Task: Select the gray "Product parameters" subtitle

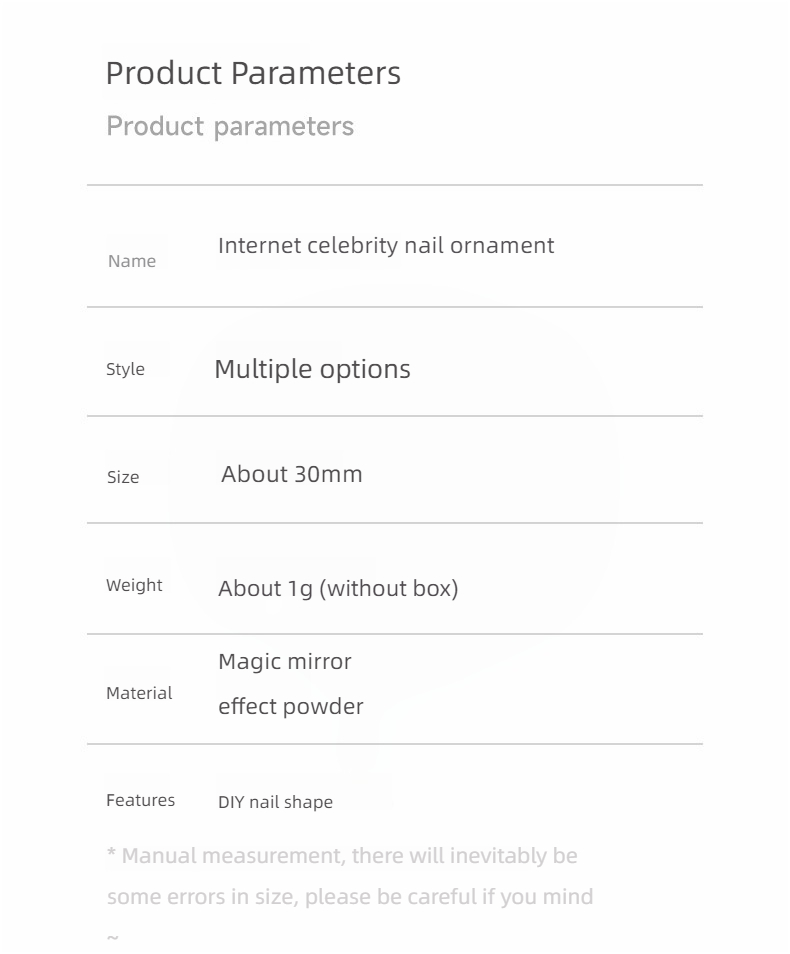Action: (x=230, y=127)
